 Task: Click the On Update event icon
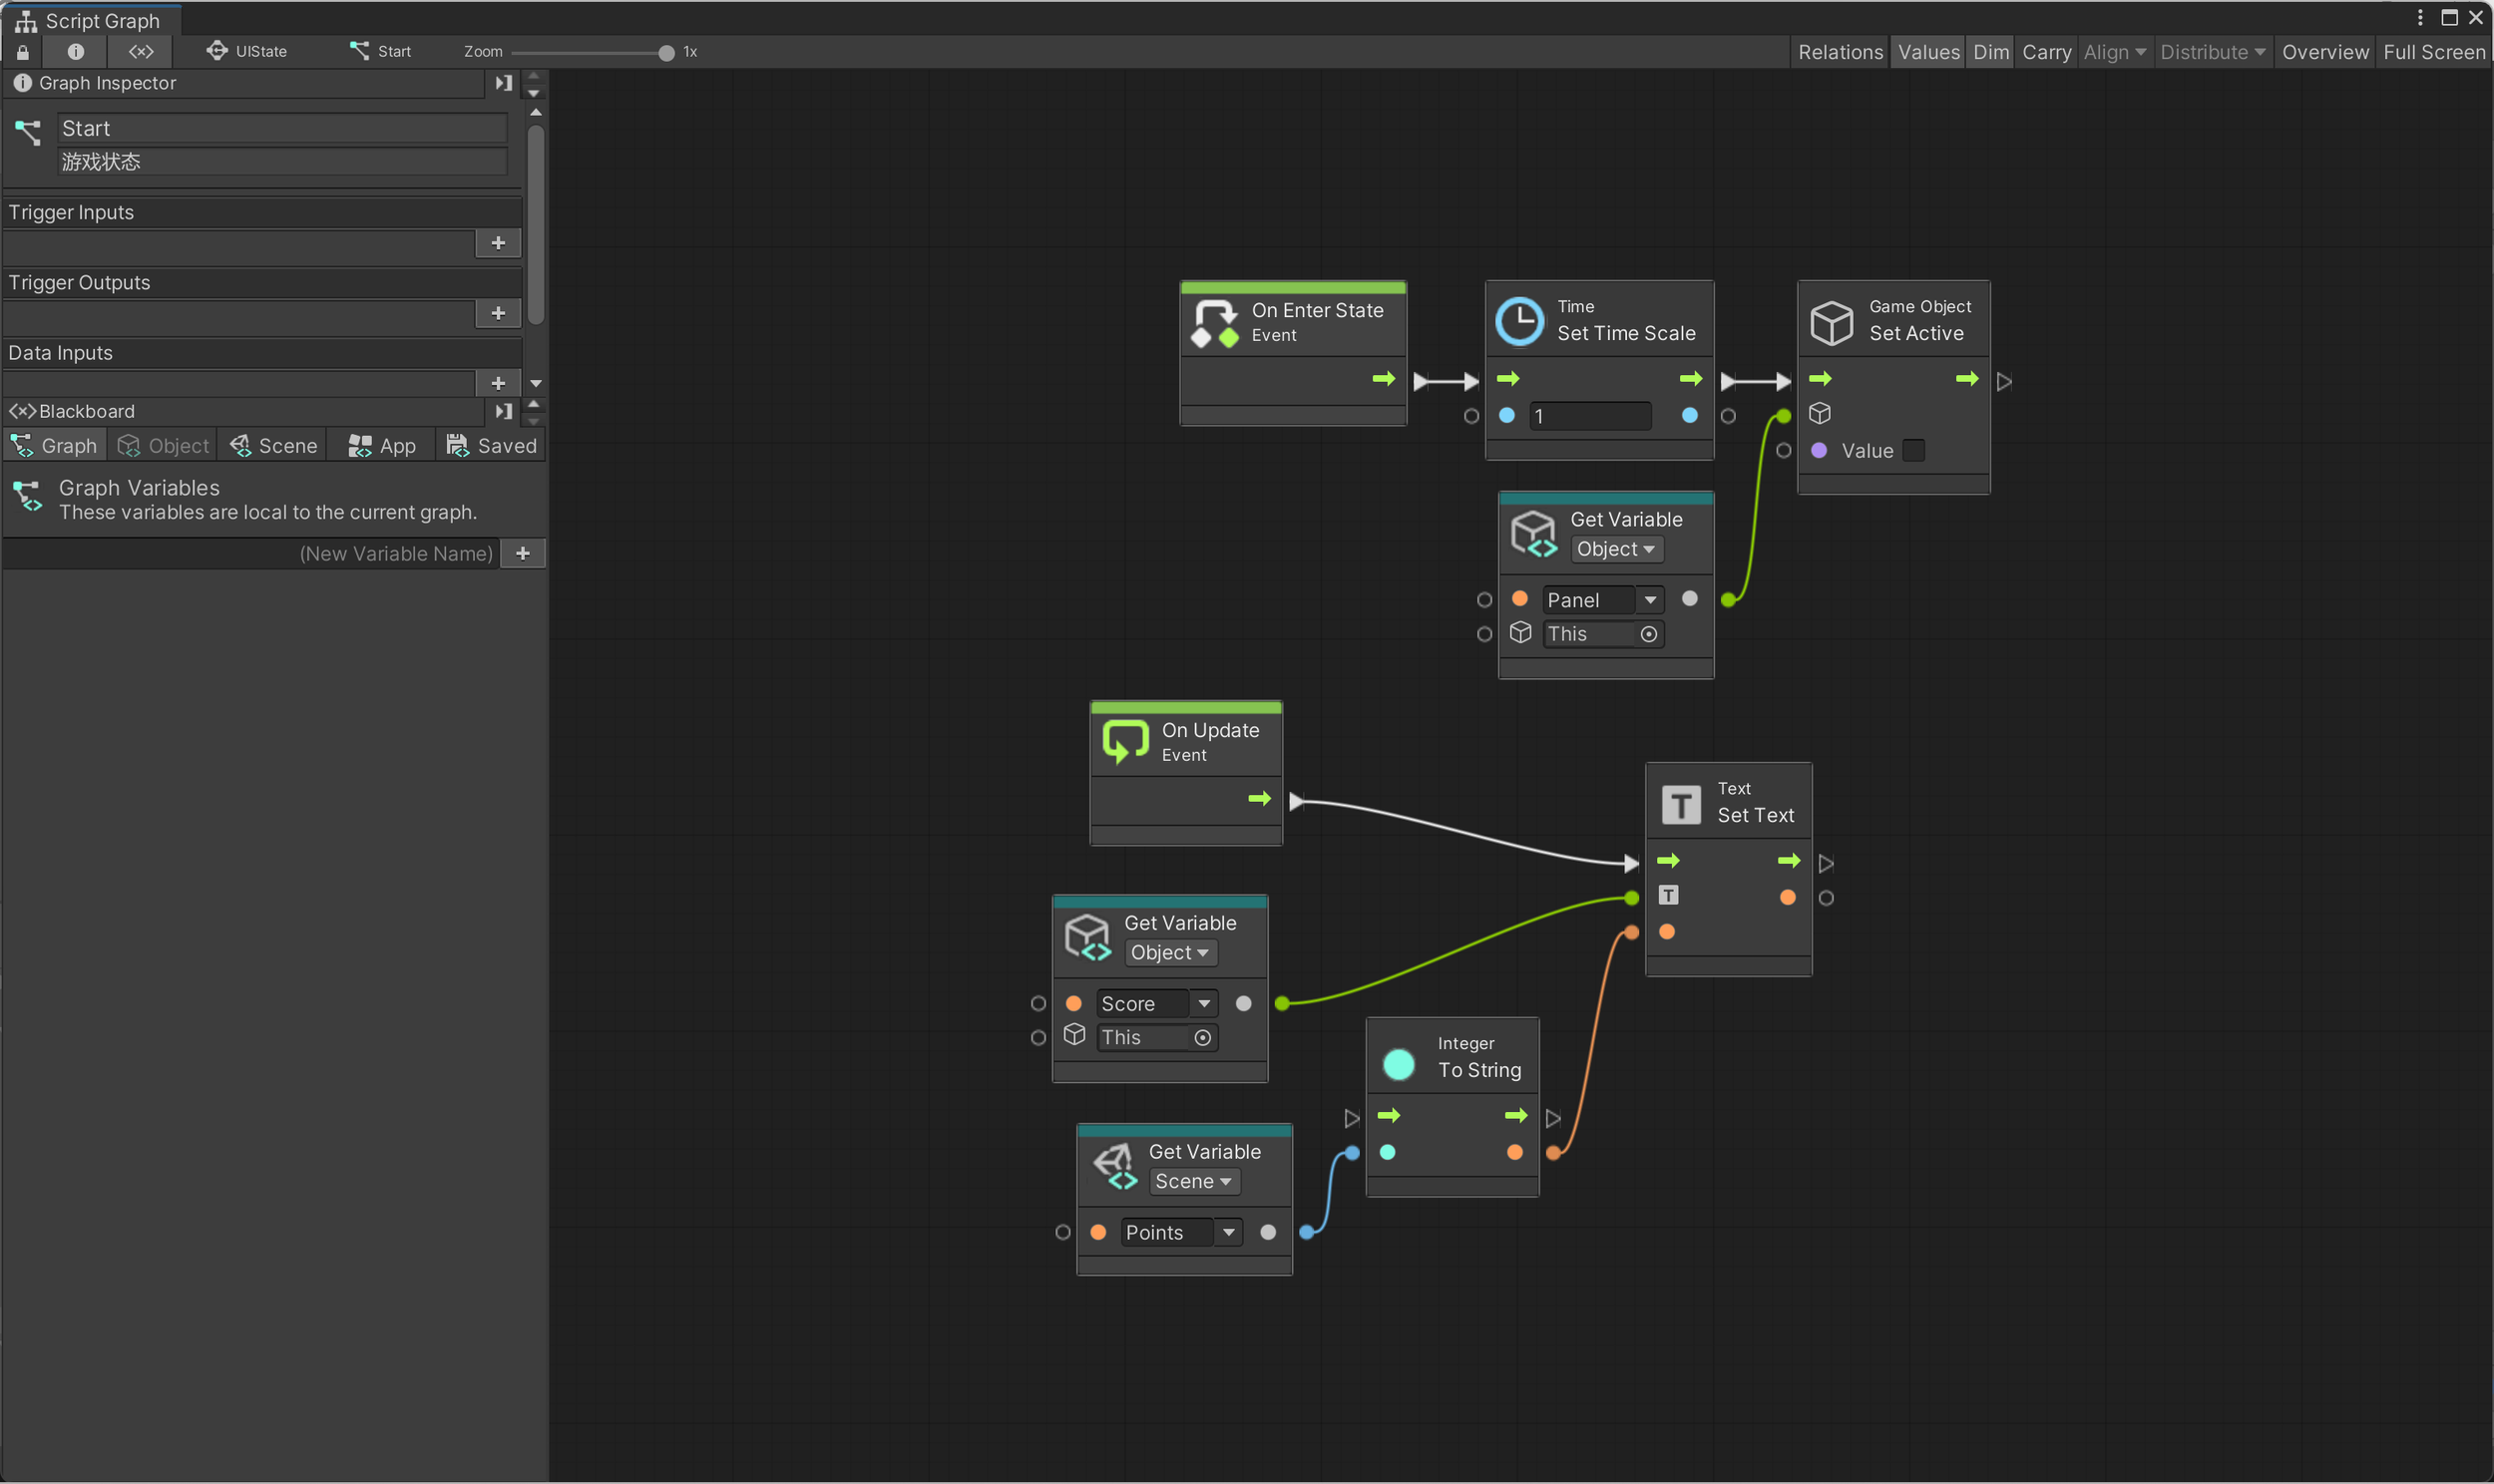[x=1125, y=742]
